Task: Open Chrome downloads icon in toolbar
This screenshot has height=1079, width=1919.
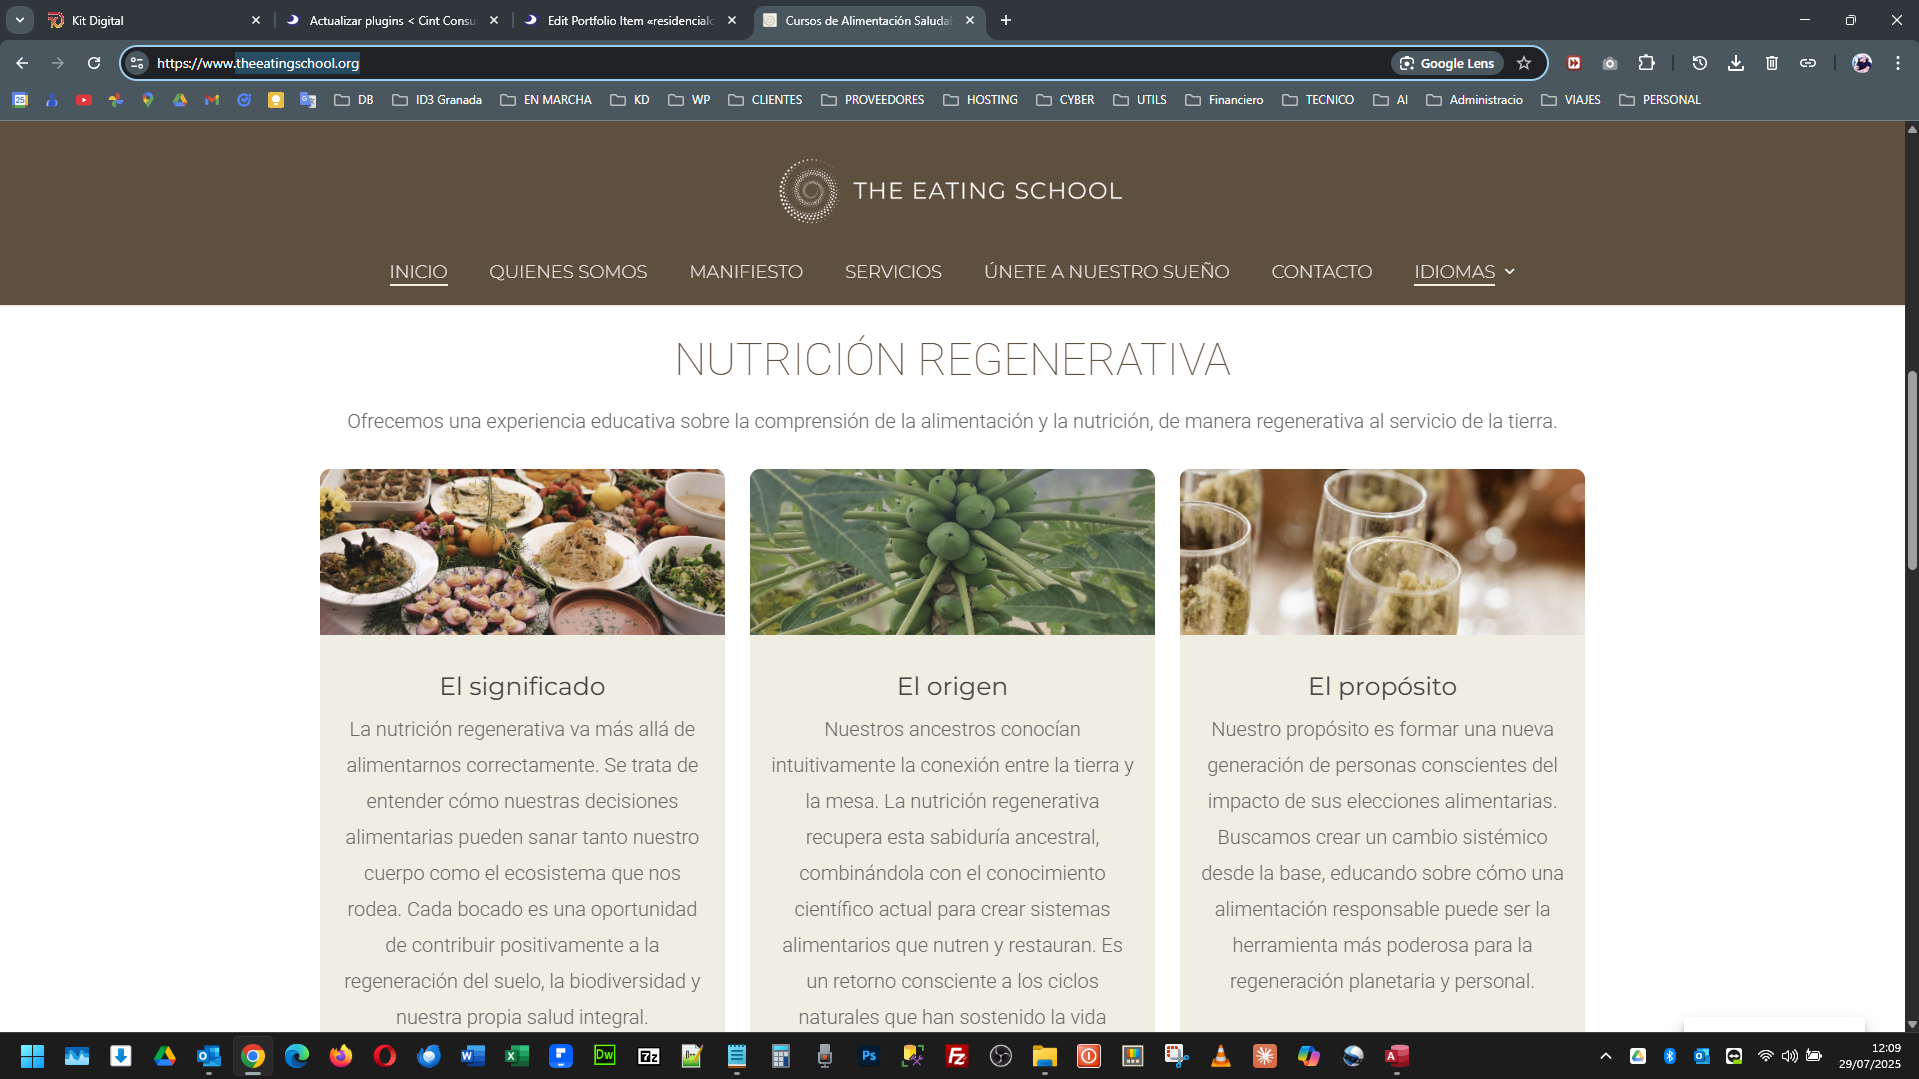Action: click(x=1735, y=63)
